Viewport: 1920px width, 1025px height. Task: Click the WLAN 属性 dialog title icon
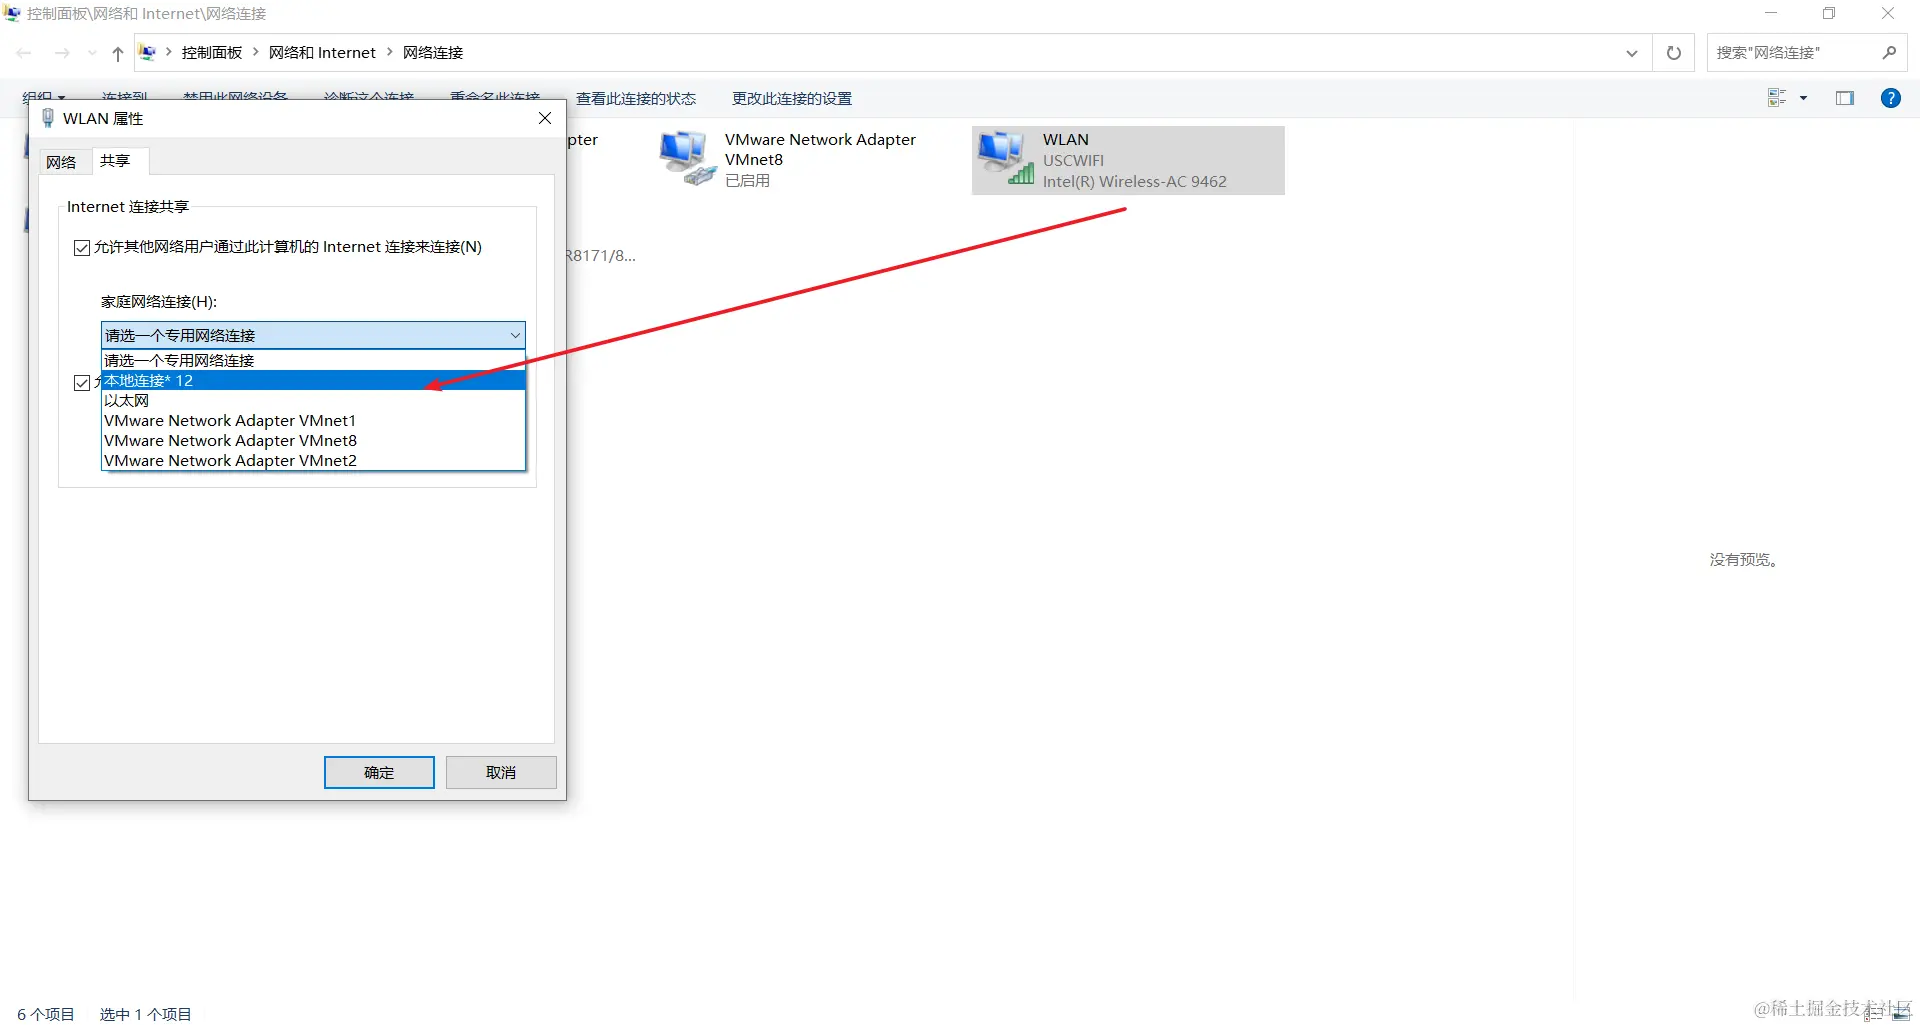[x=47, y=118]
